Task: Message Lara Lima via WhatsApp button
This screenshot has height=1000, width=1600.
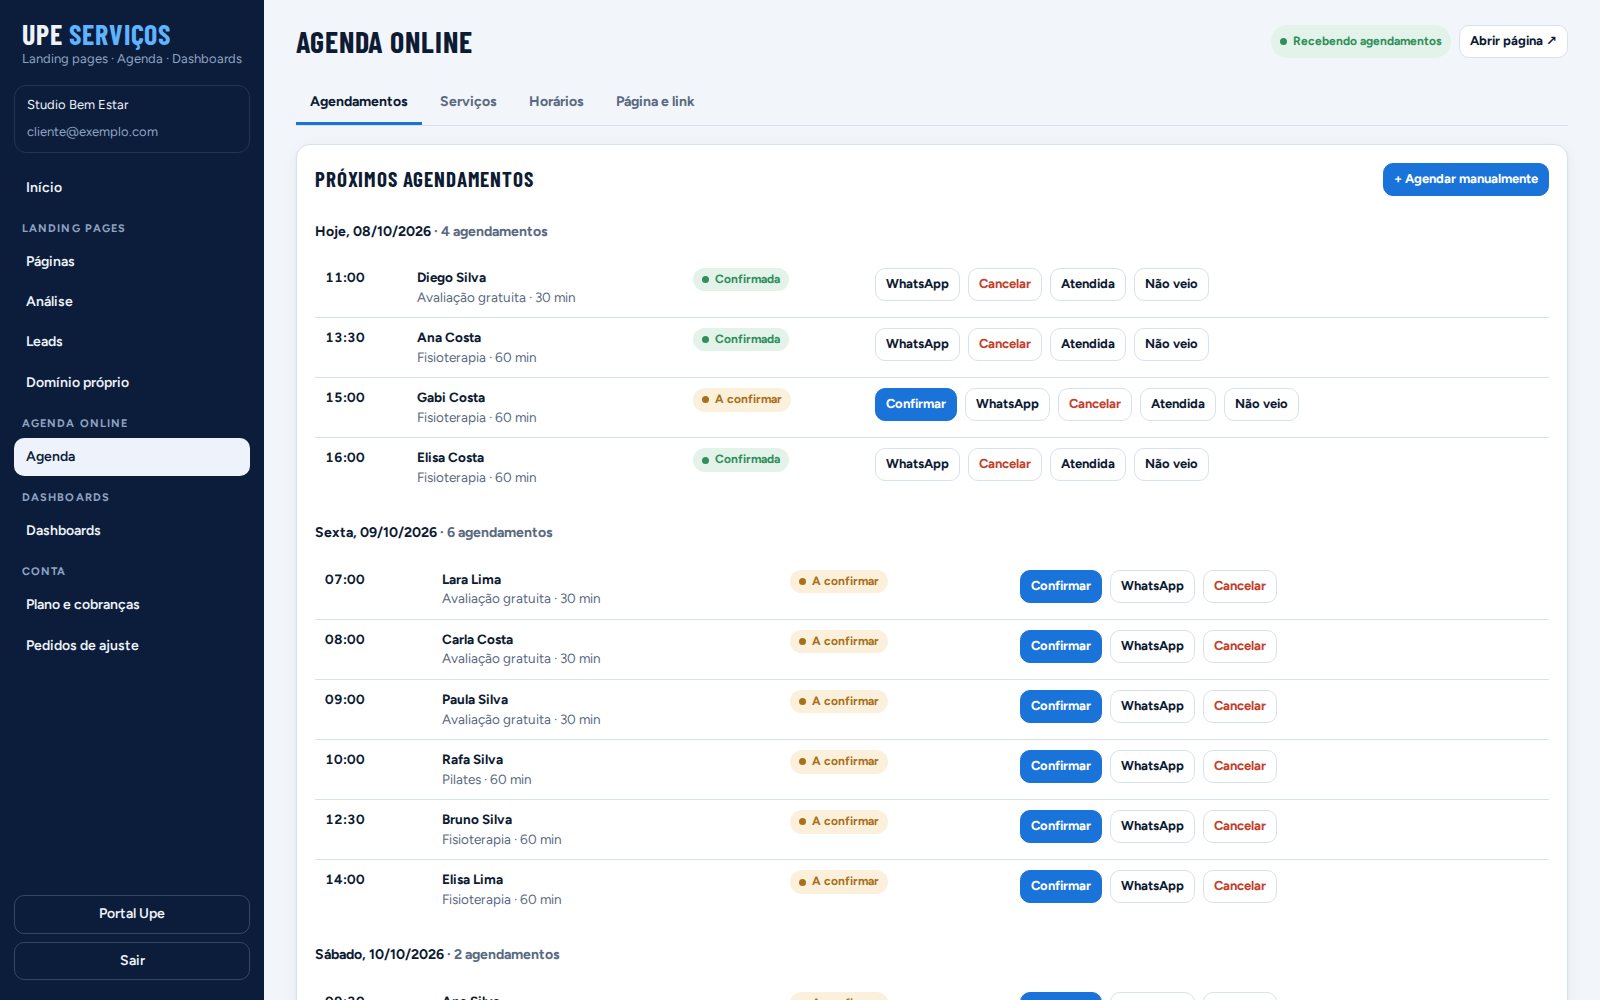Action: pyautogui.click(x=1152, y=586)
